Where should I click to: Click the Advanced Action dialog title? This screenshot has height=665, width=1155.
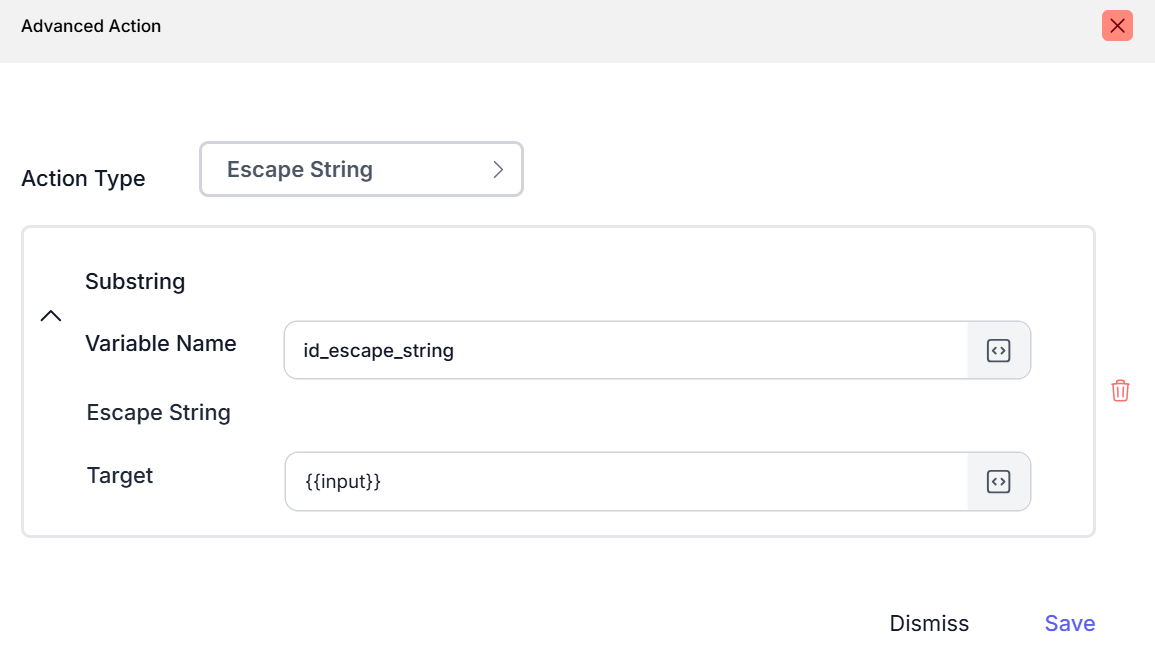(x=91, y=26)
